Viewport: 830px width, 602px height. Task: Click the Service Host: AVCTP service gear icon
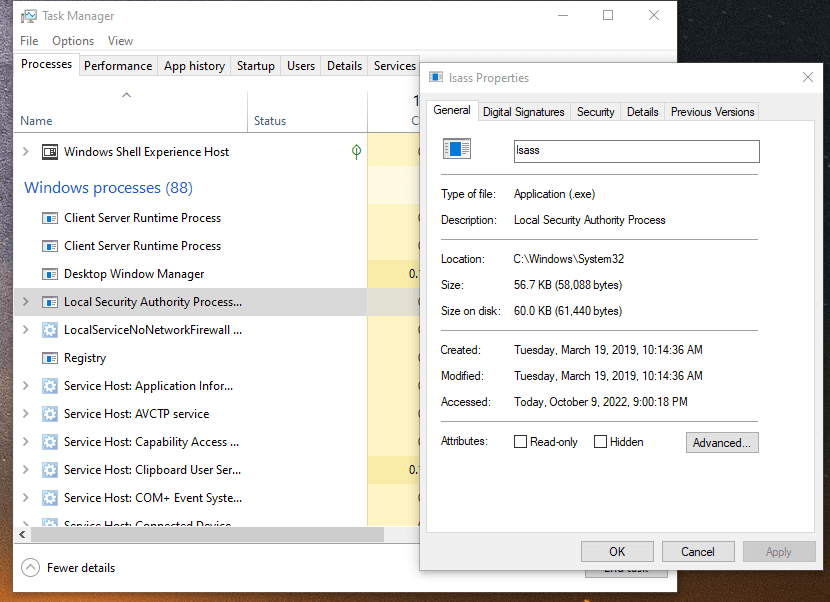pos(50,414)
